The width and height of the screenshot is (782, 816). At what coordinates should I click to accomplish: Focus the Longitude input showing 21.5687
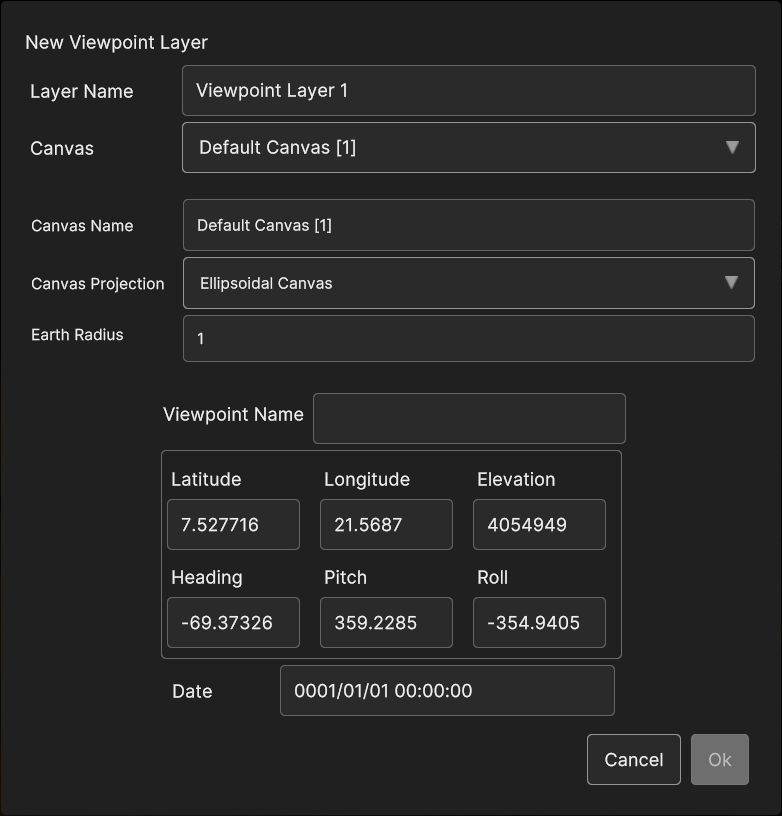click(386, 525)
